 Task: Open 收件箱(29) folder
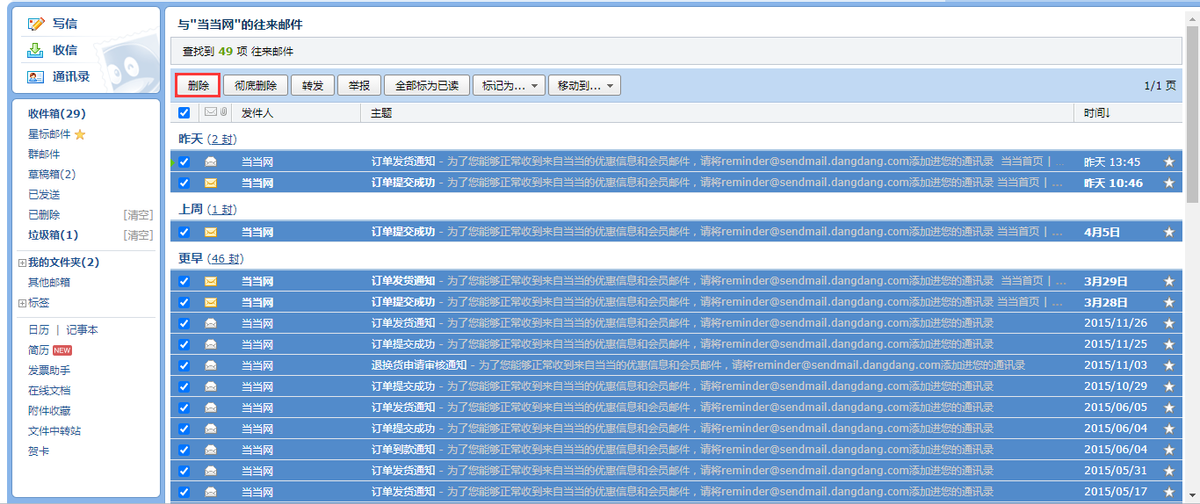tap(57, 114)
